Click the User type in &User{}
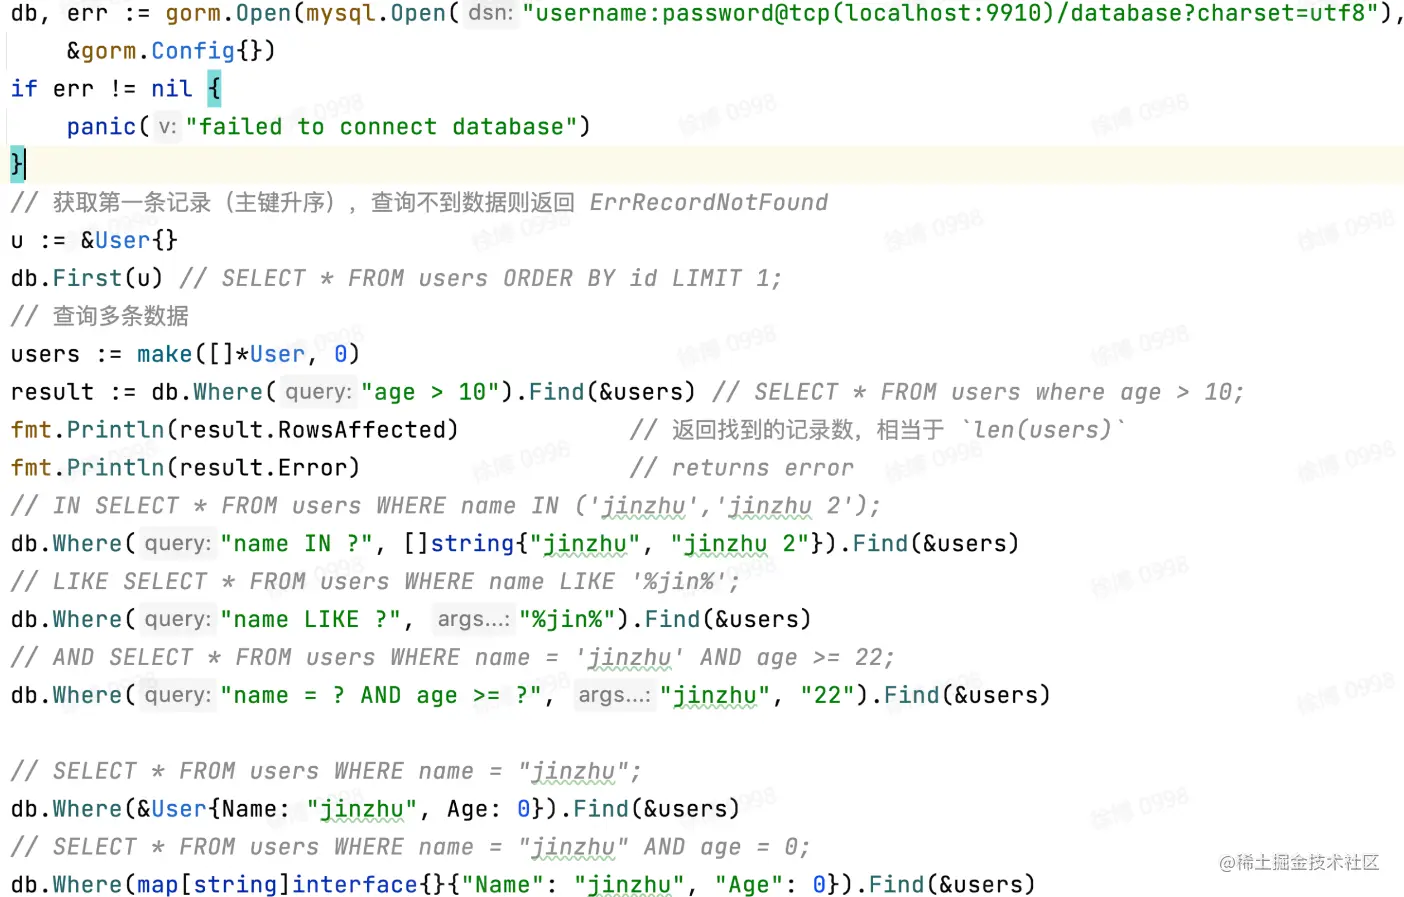This screenshot has width=1404, height=897. [122, 240]
